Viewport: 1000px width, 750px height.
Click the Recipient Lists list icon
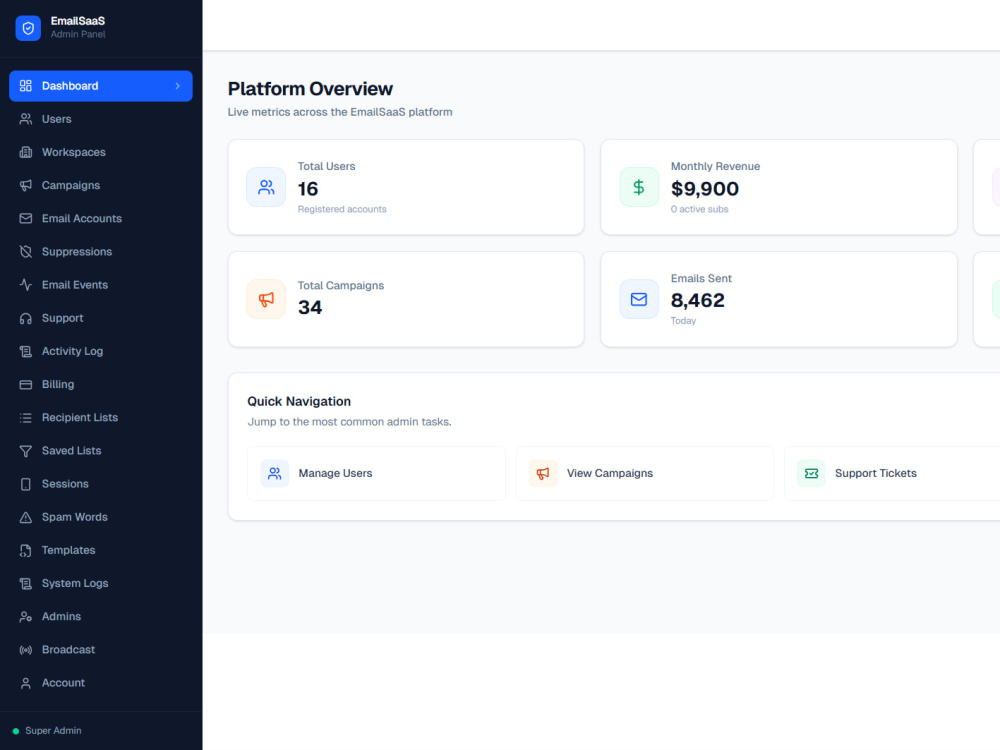26,417
